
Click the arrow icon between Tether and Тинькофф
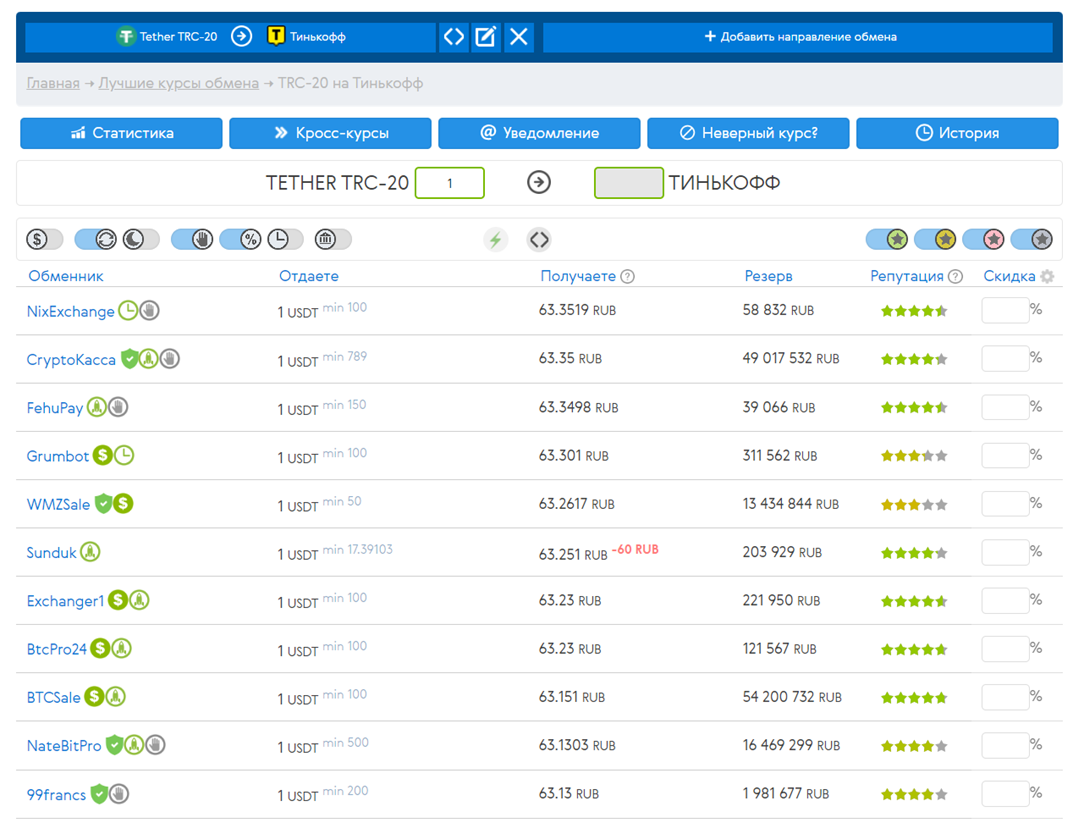click(x=241, y=36)
